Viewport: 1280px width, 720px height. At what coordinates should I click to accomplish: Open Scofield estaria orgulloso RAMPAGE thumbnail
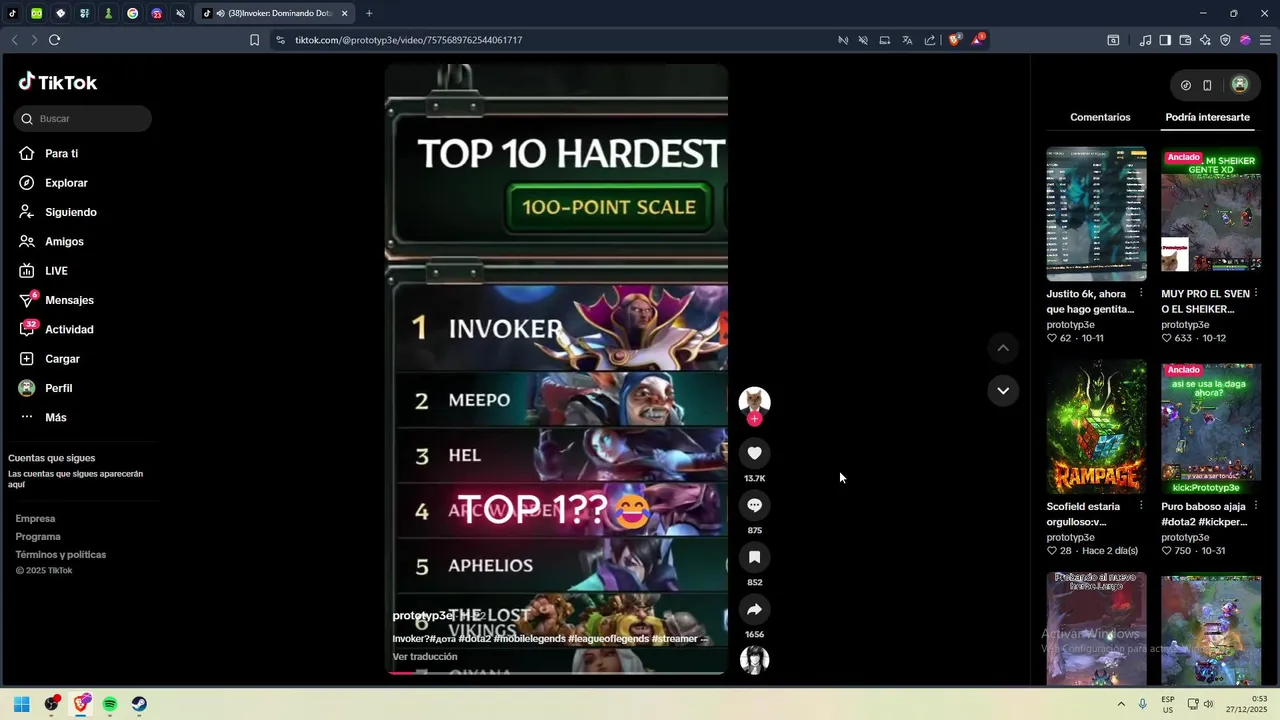pyautogui.click(x=1096, y=427)
